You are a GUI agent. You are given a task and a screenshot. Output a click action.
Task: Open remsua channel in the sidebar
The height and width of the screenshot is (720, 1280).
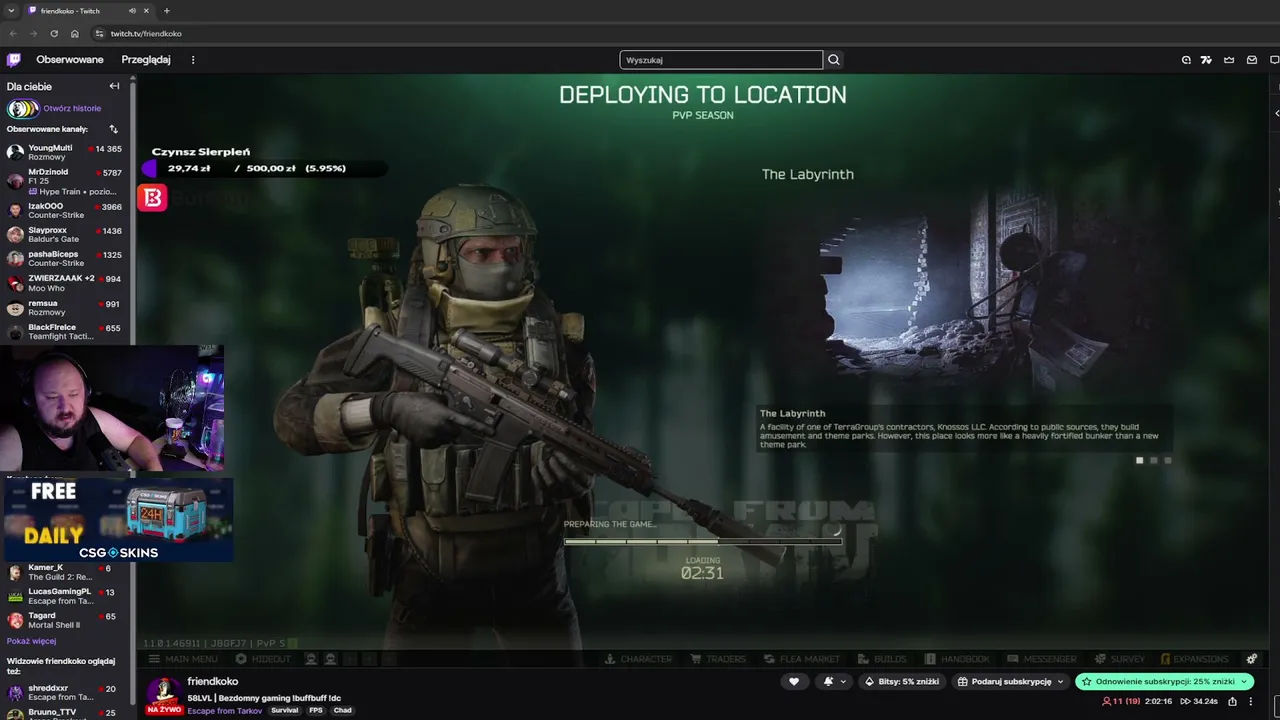(65, 307)
